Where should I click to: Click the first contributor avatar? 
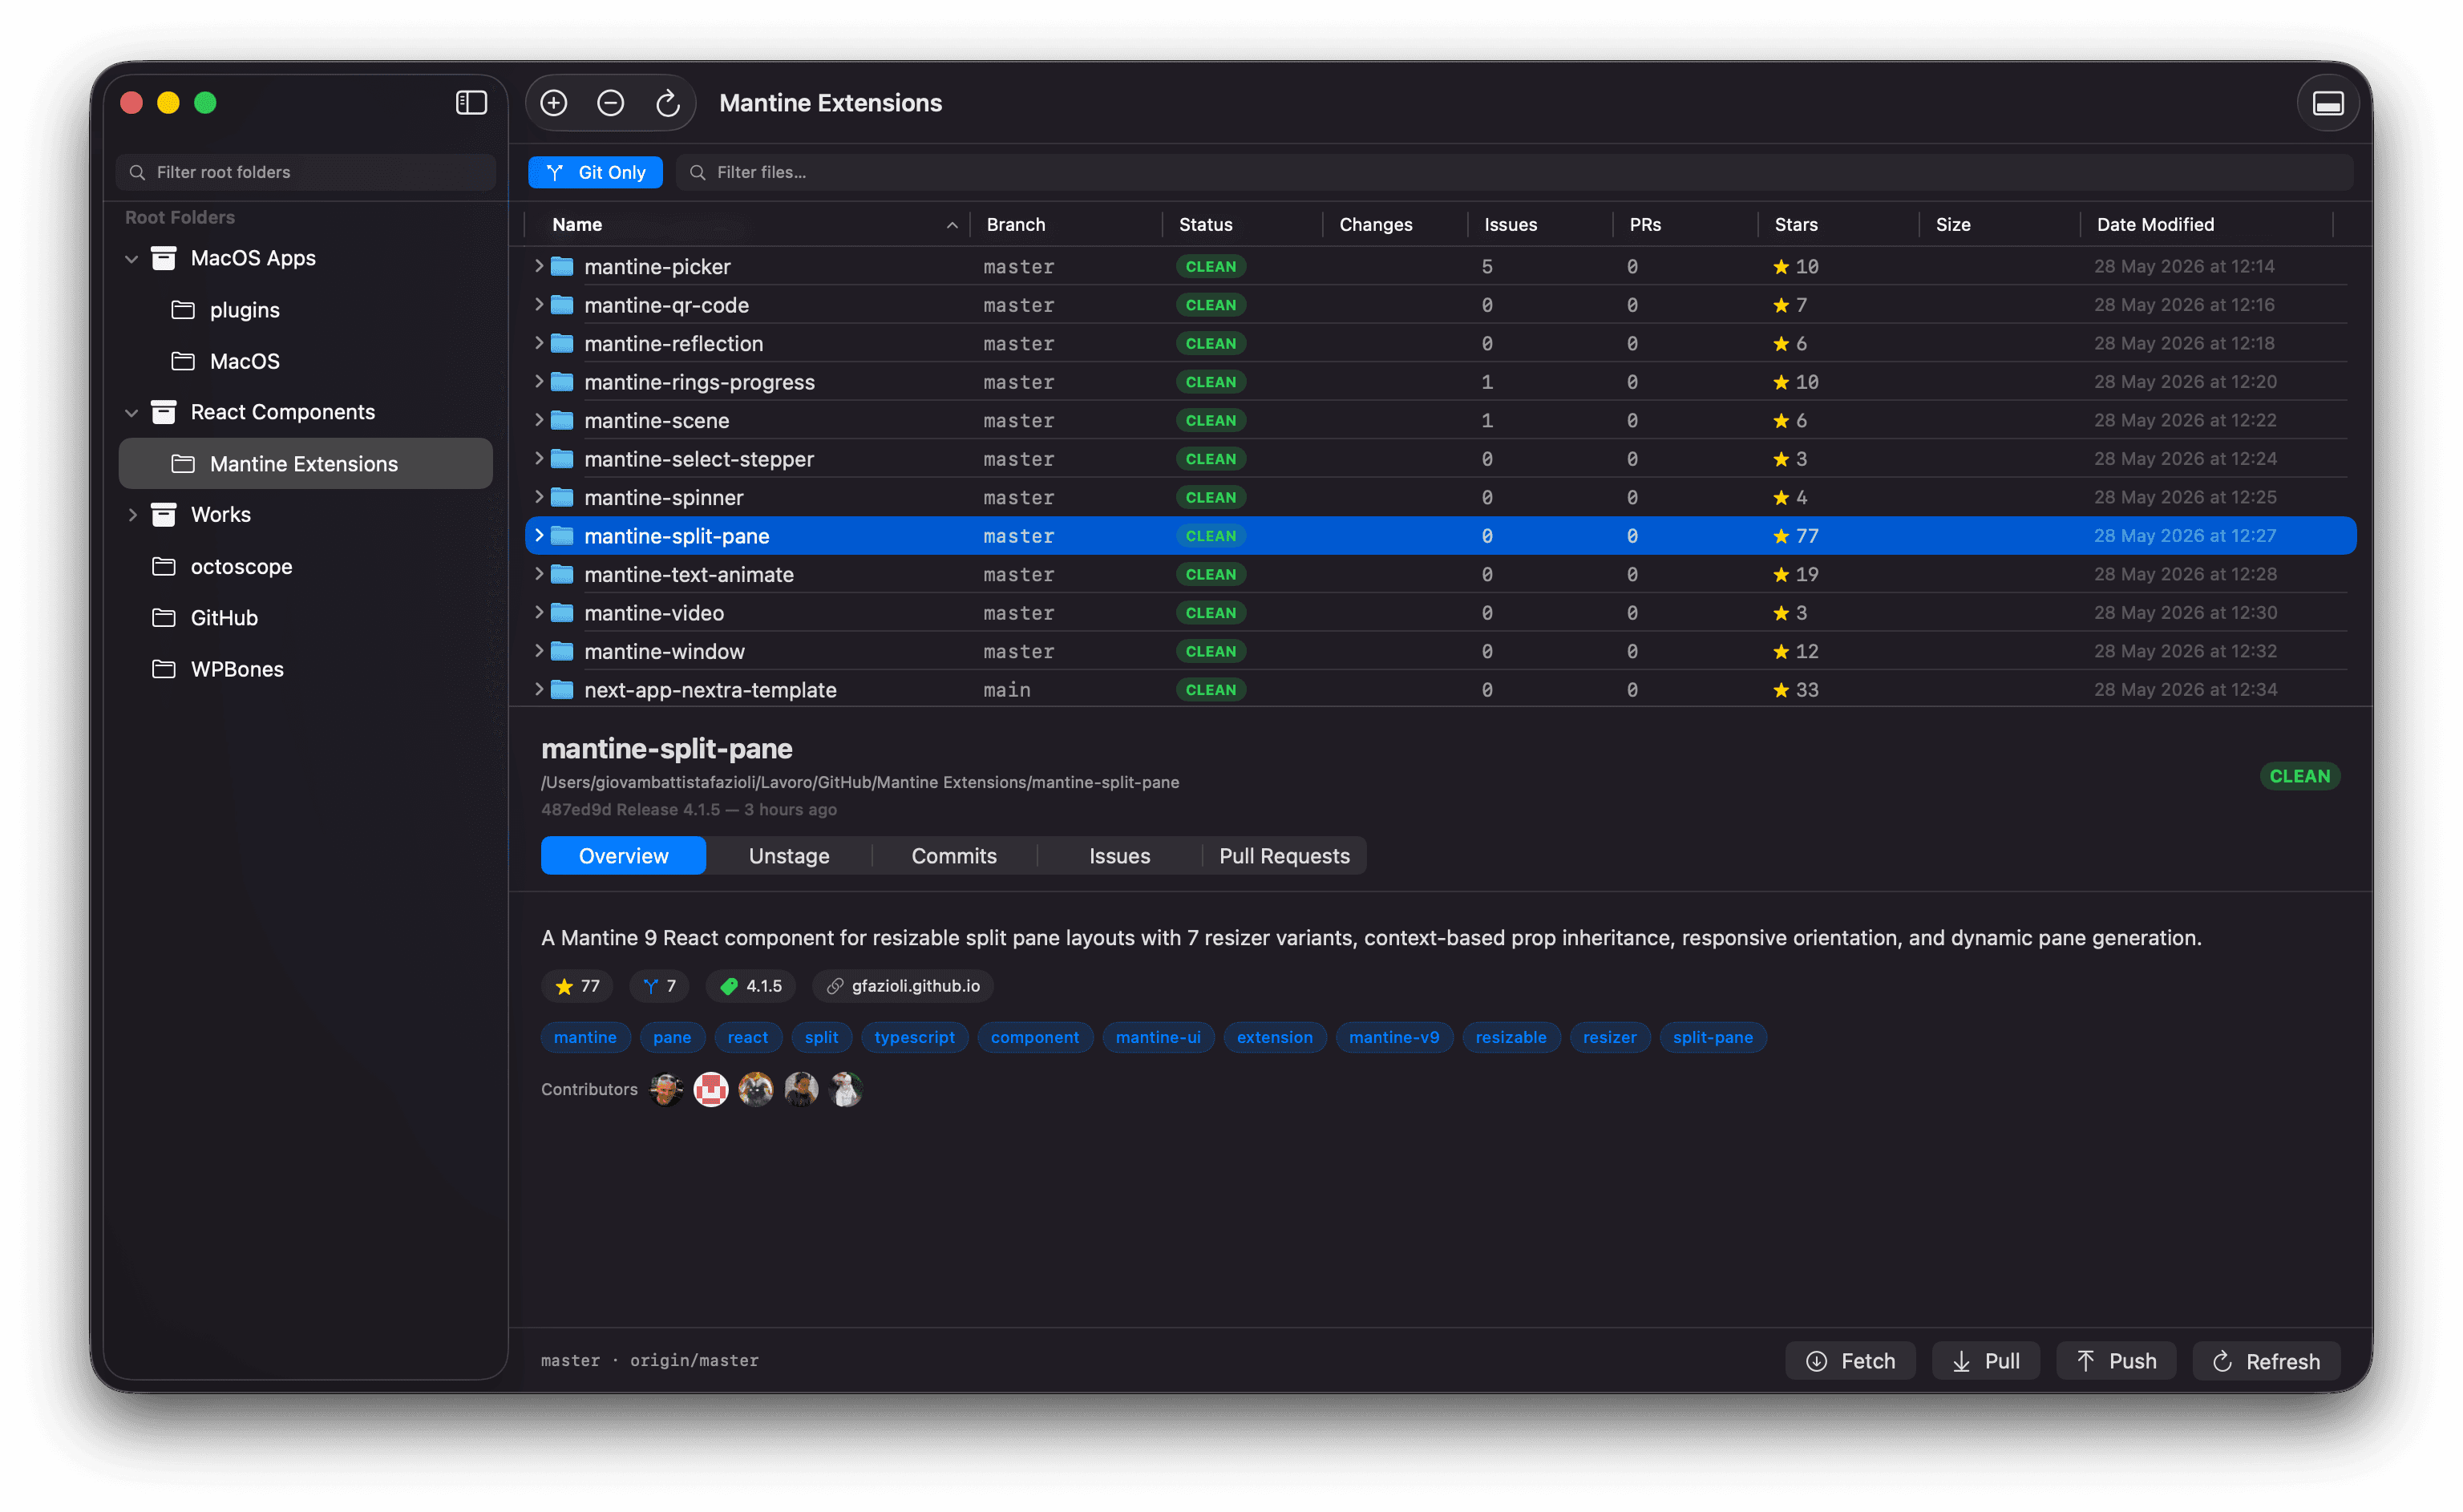(x=666, y=1089)
